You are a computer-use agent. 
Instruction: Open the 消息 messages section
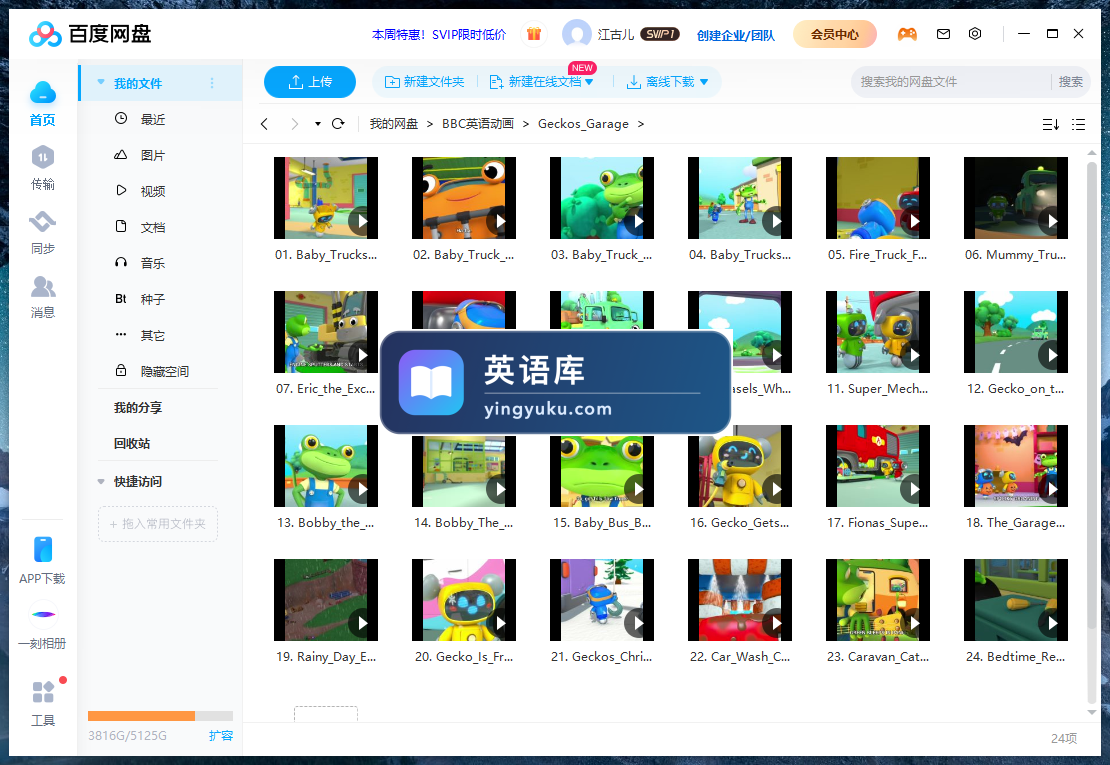pos(42,297)
